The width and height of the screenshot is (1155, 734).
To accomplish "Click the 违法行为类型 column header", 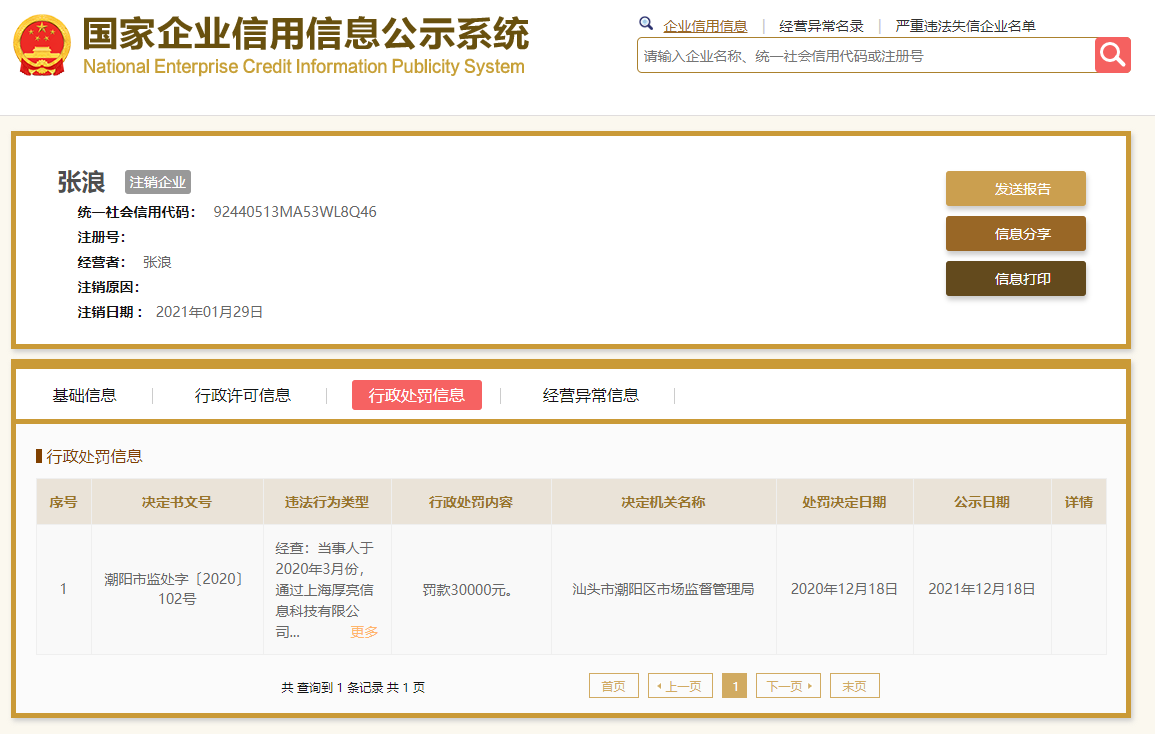I will click(327, 502).
